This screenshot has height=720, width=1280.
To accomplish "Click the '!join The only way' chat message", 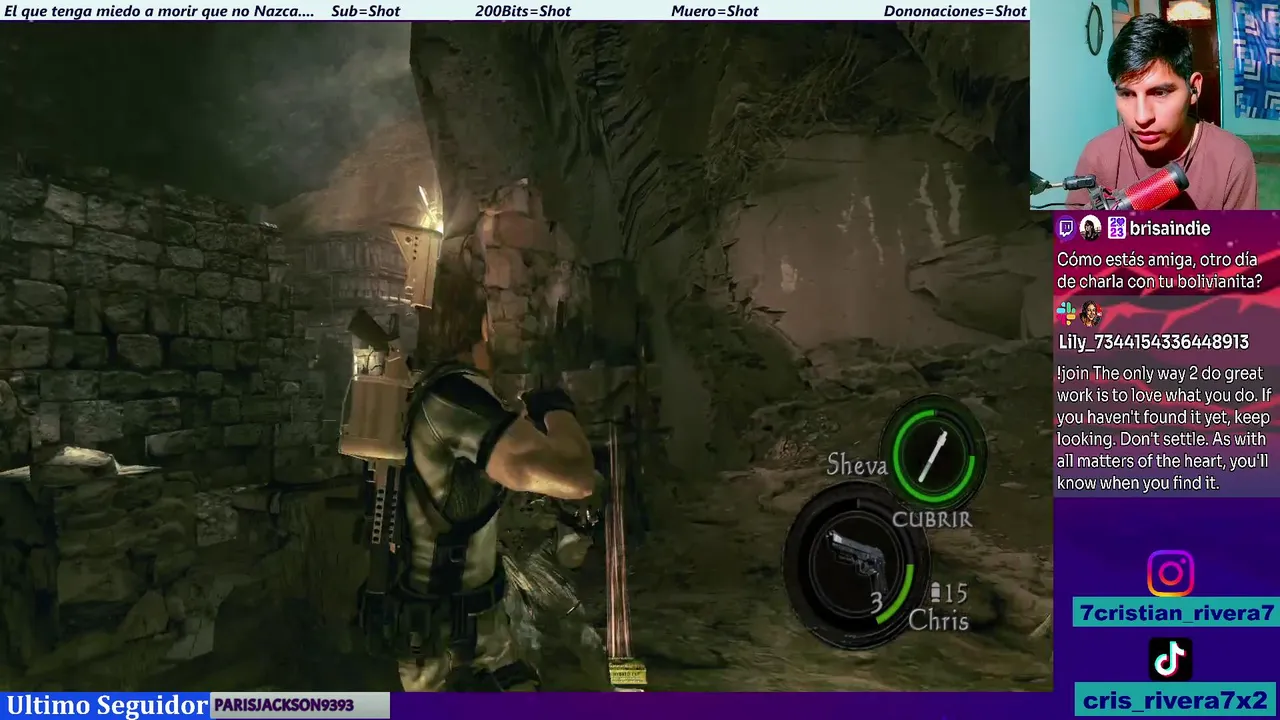I will click(x=1163, y=428).
